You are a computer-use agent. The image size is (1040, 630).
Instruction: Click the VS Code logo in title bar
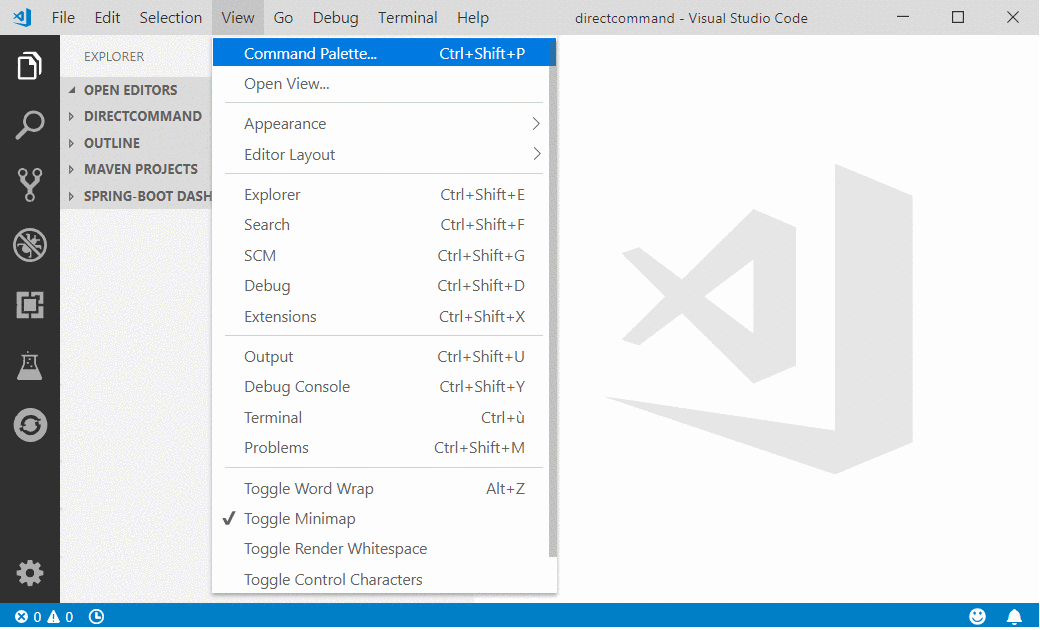22,17
